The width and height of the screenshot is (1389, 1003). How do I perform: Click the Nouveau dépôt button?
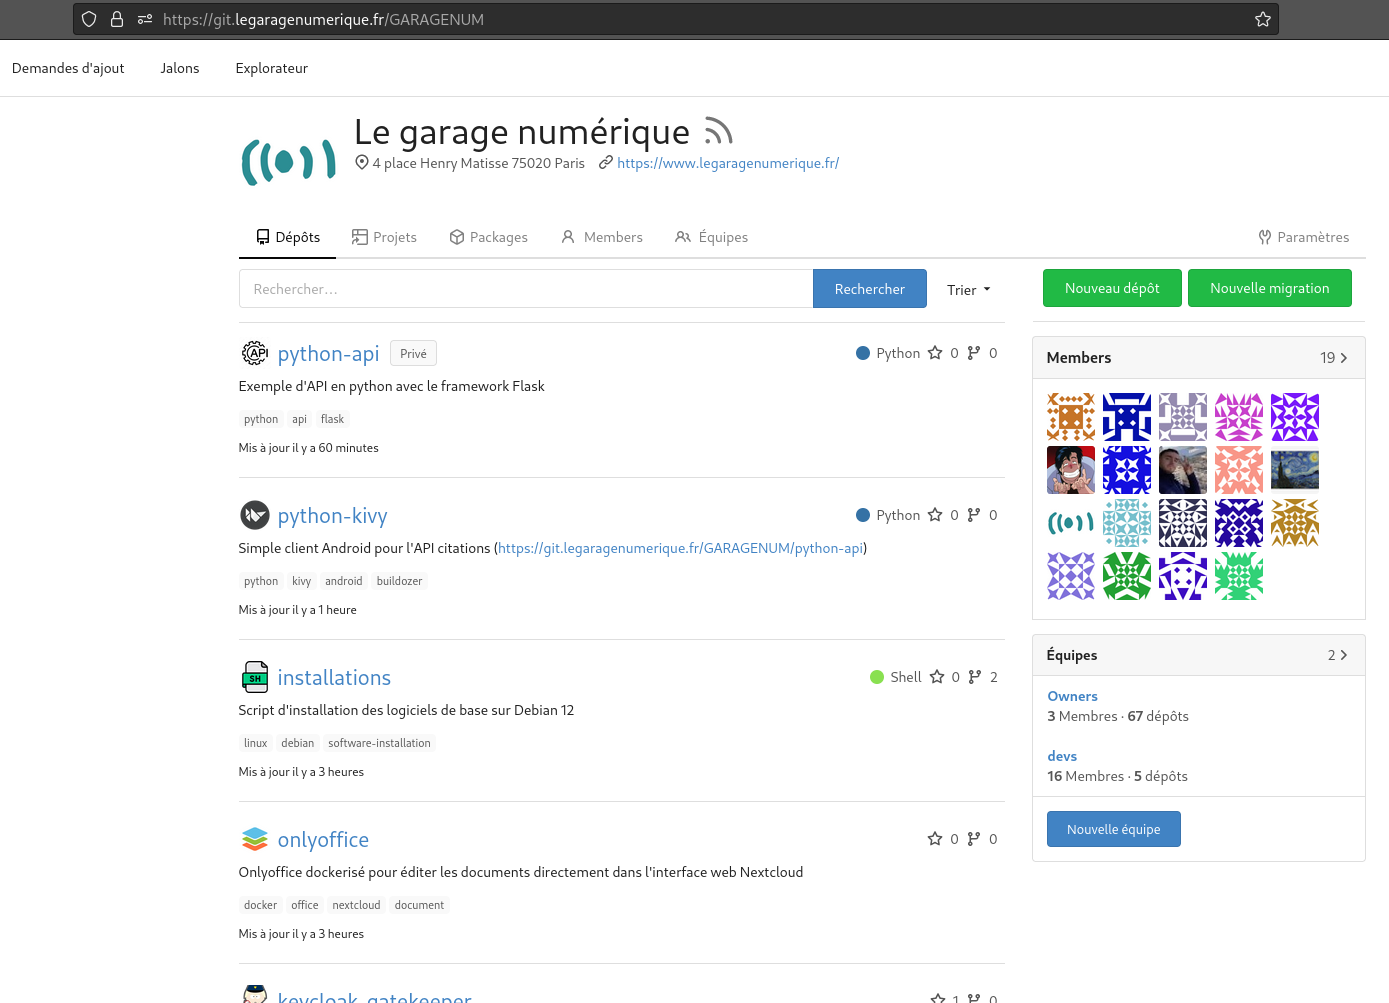1111,288
